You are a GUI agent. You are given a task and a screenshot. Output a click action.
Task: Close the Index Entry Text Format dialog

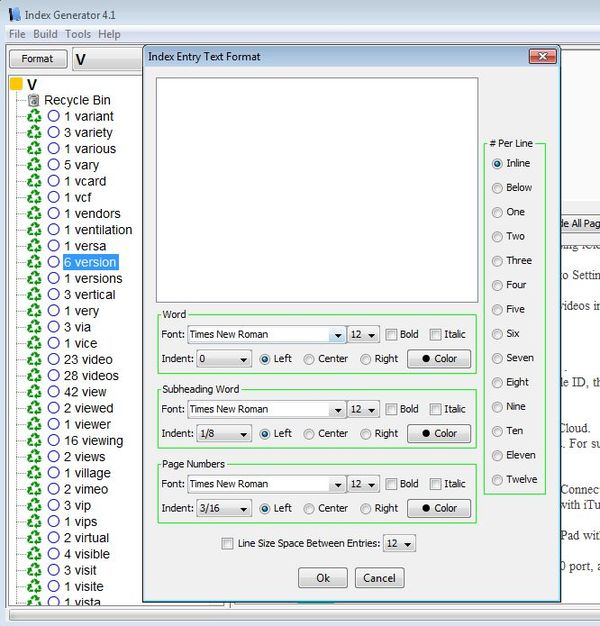(542, 56)
